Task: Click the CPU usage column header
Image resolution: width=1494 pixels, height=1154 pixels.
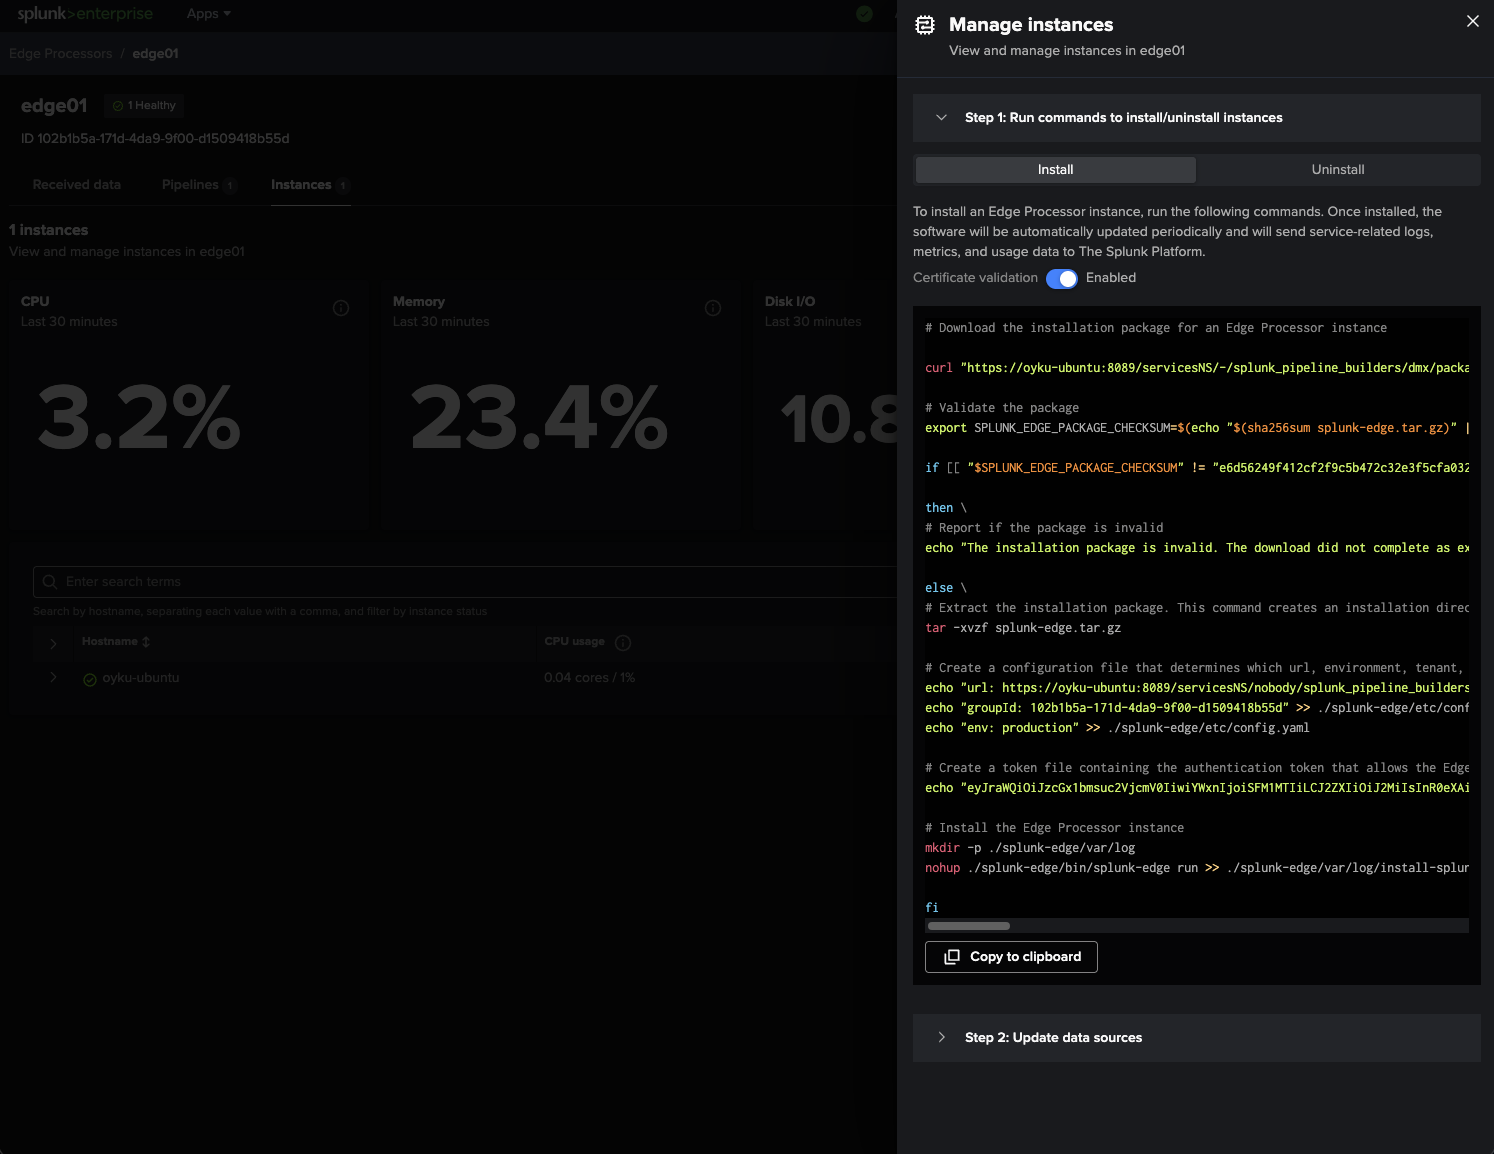Action: (574, 642)
